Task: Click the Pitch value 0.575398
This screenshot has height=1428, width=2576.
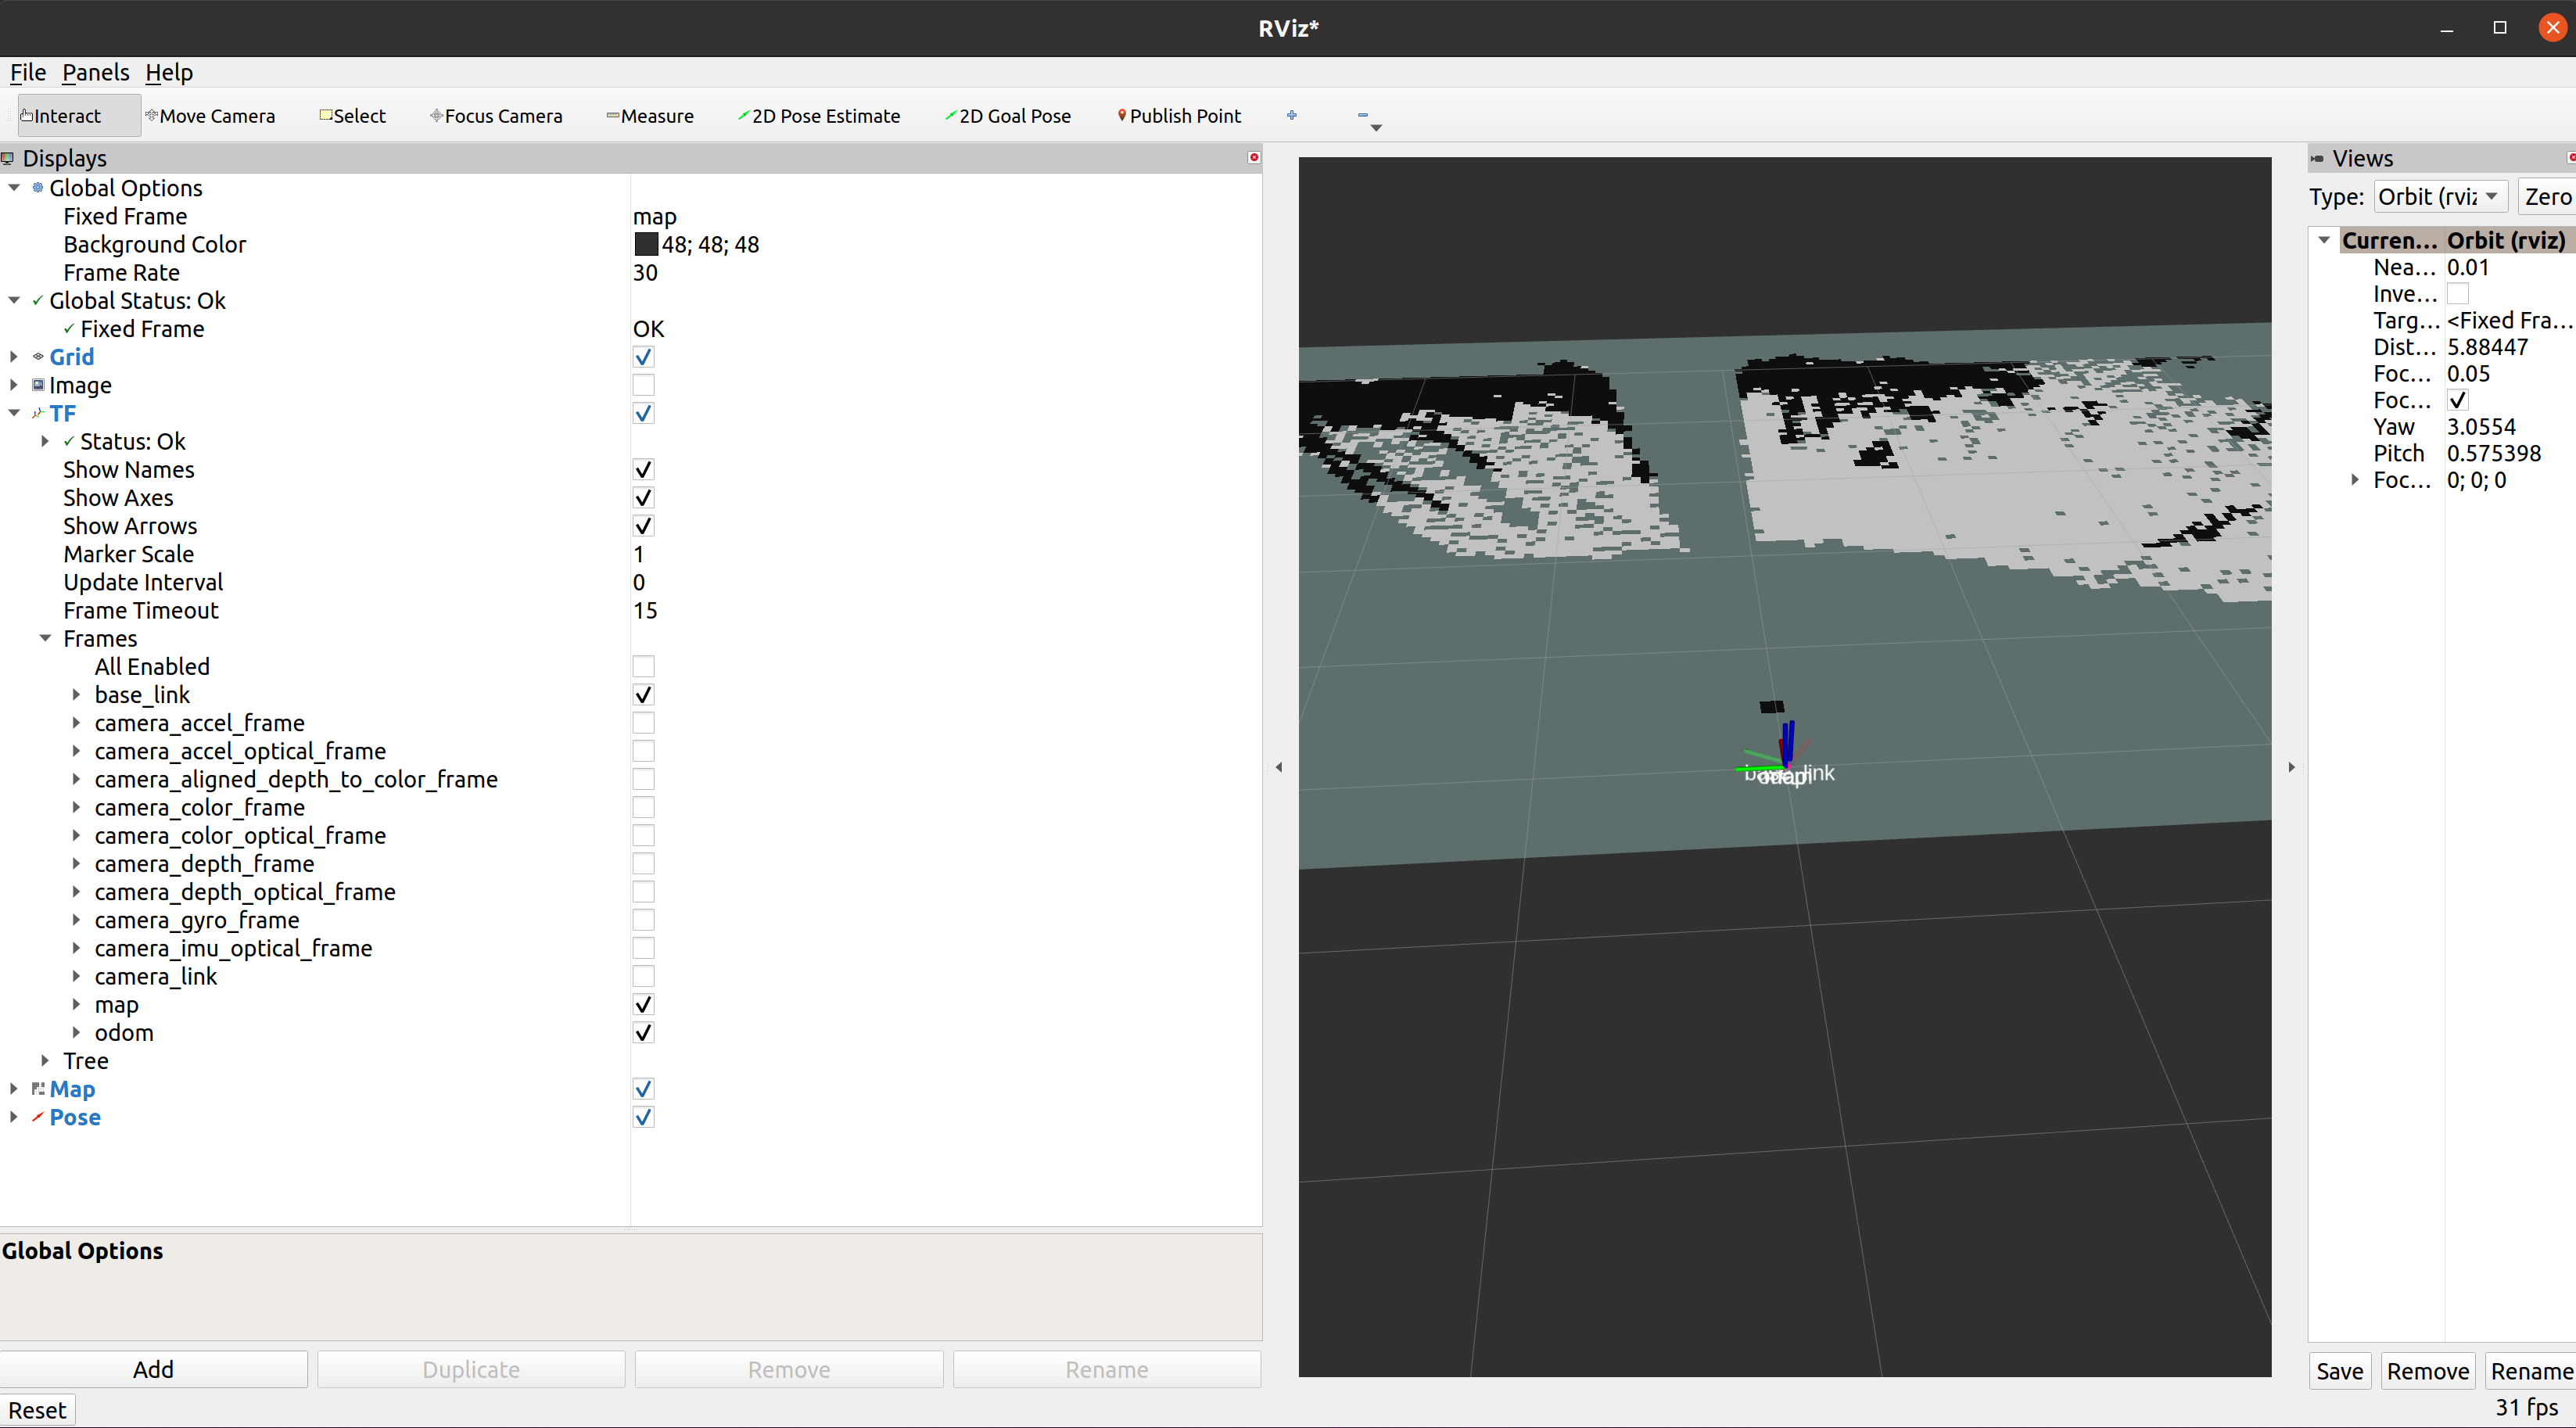Action: pyautogui.click(x=2494, y=453)
